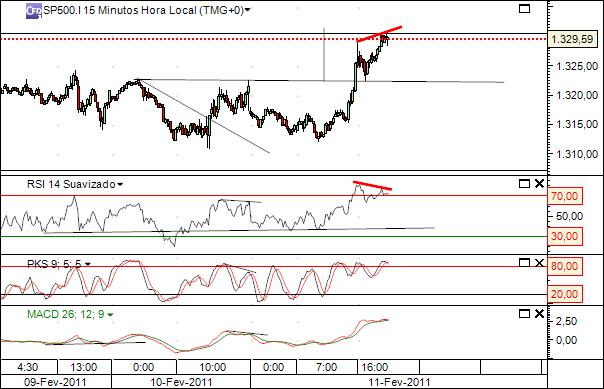Click the 10-Fev-2011 date label
Viewport: 604px width, 389px height.
[x=181, y=382]
